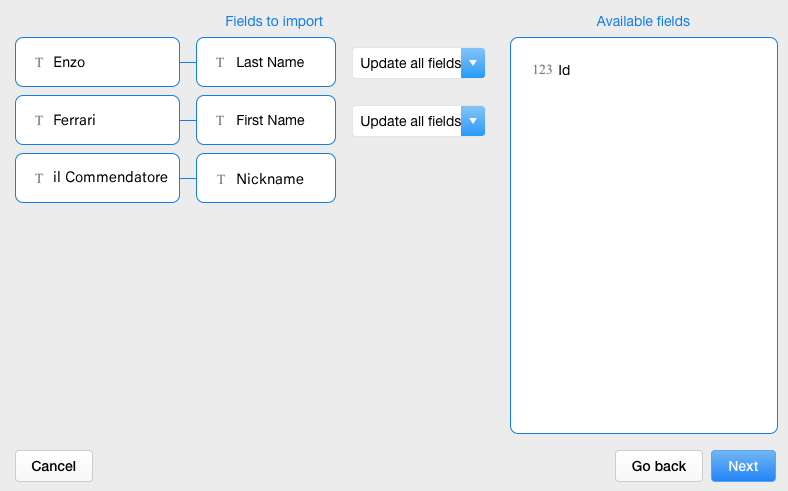The height and width of the screenshot is (491, 788).
Task: Select the Ferrari source field box
Action: click(97, 120)
